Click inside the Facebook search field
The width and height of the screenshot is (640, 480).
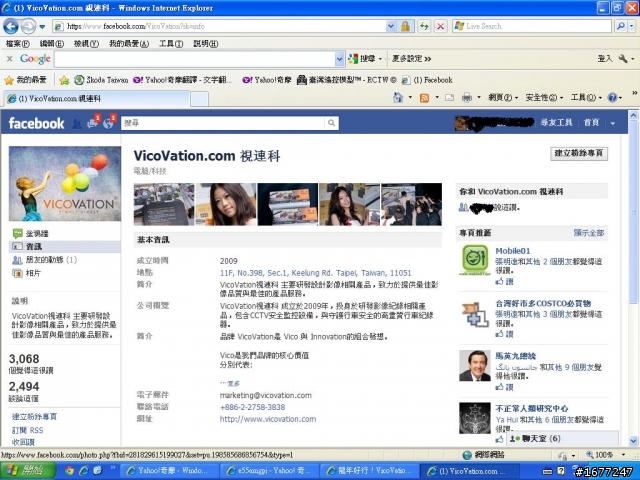(x=223, y=123)
